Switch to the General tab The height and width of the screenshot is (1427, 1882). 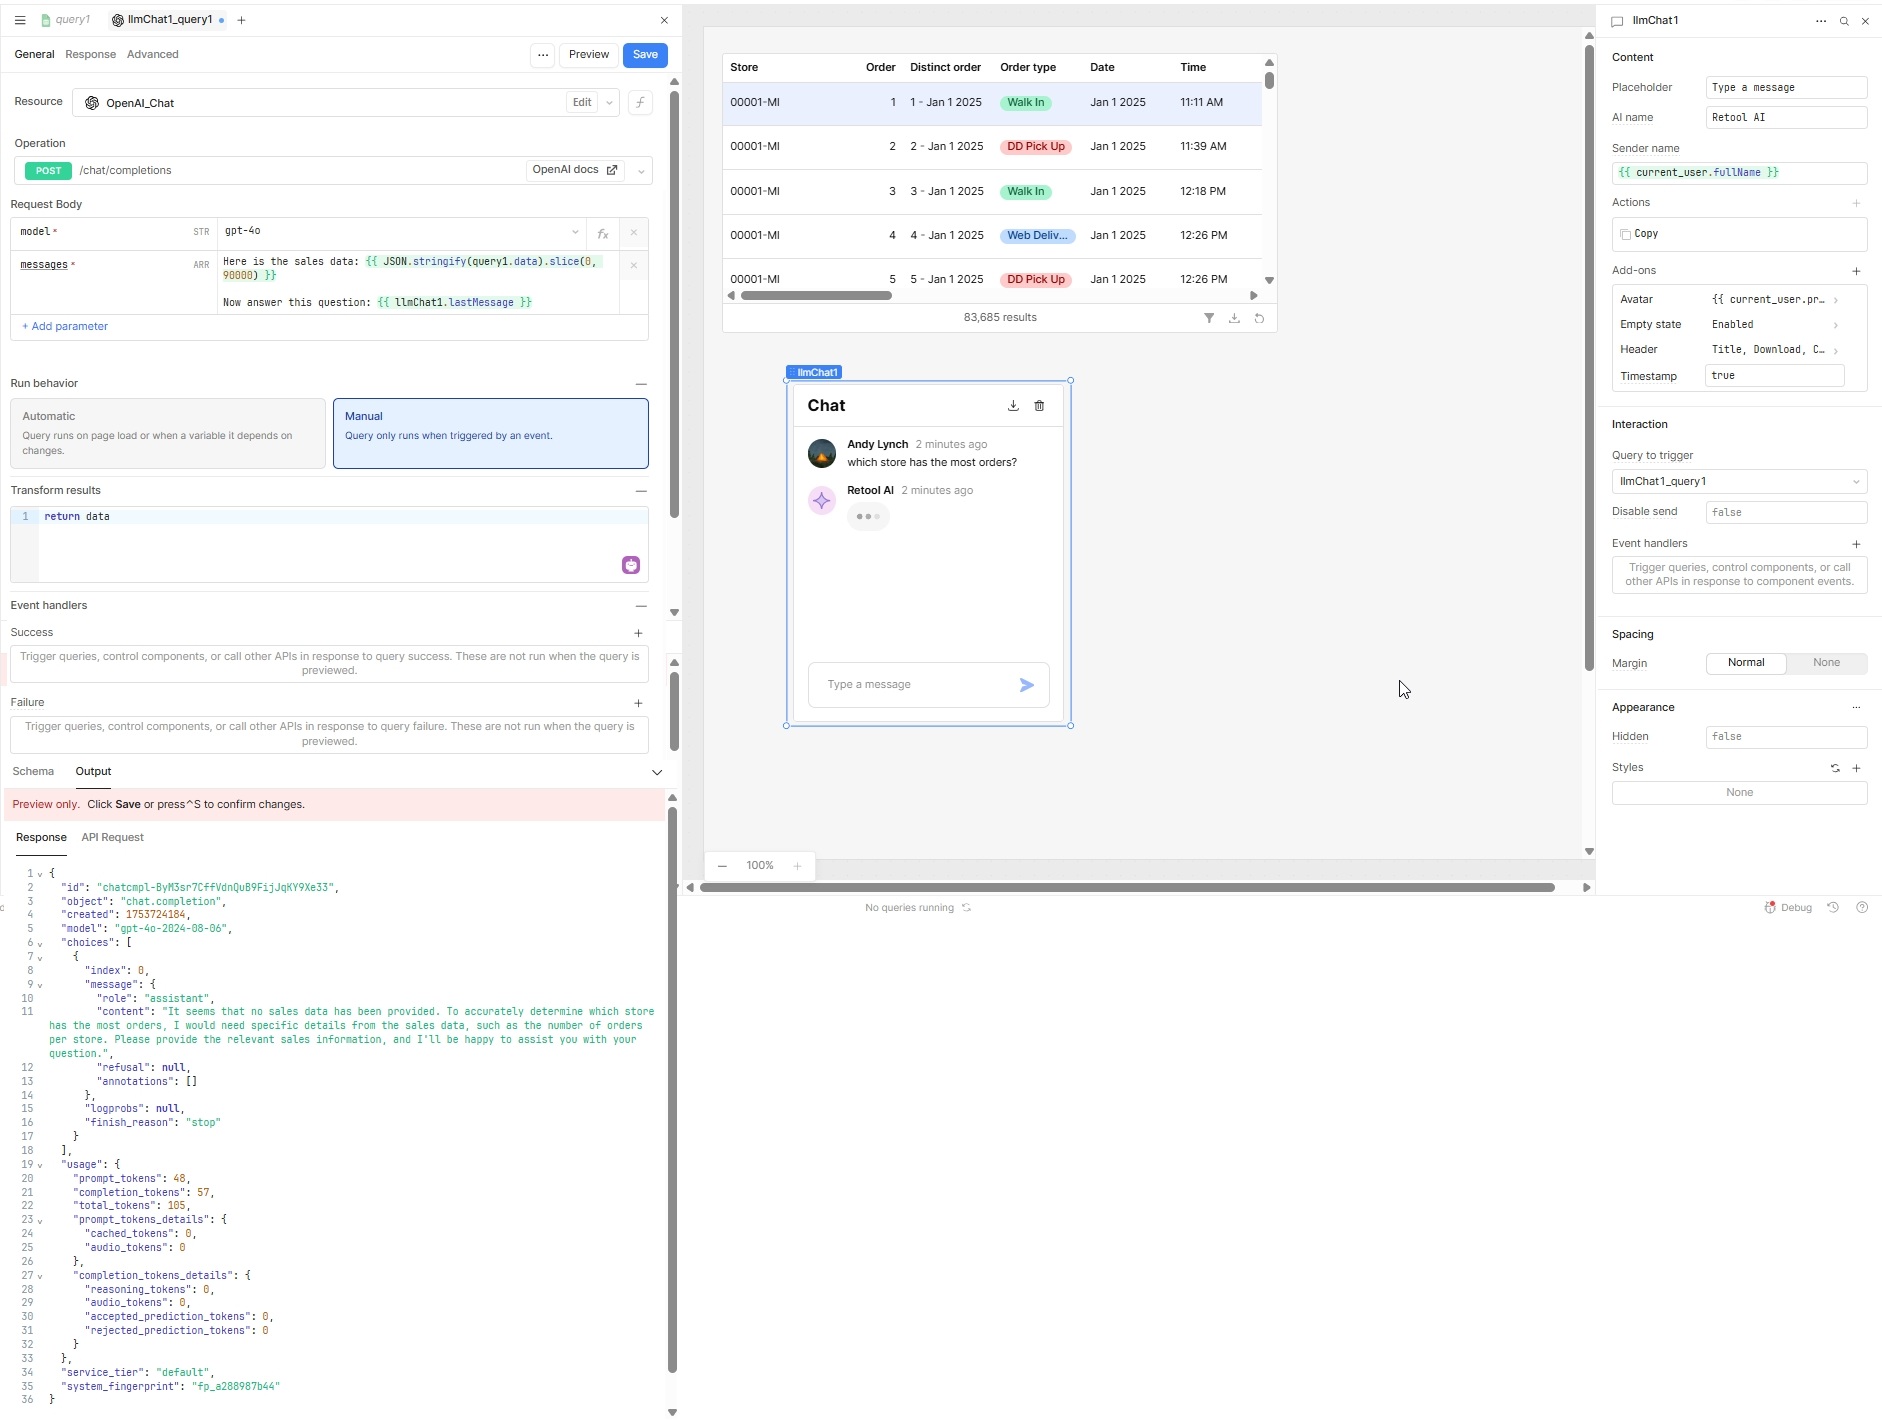point(34,55)
